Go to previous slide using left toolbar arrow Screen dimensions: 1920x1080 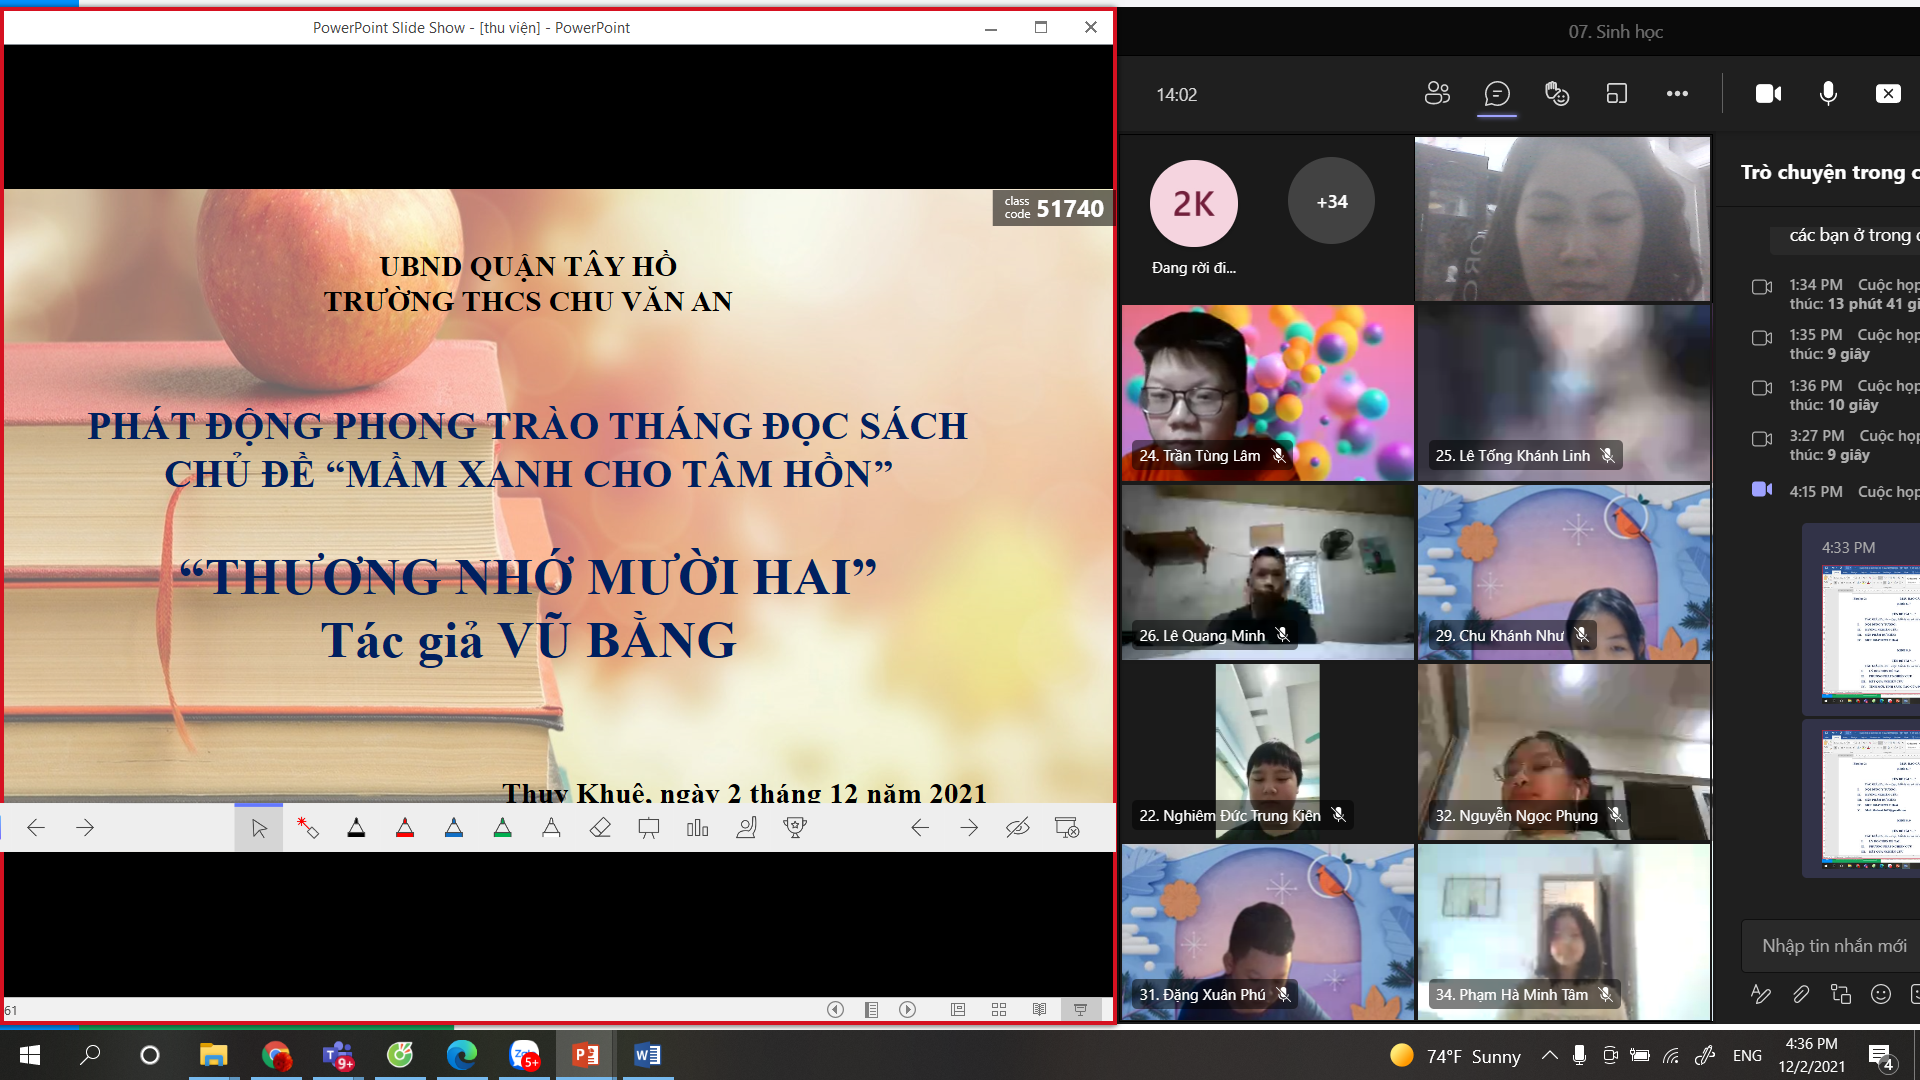tap(36, 828)
